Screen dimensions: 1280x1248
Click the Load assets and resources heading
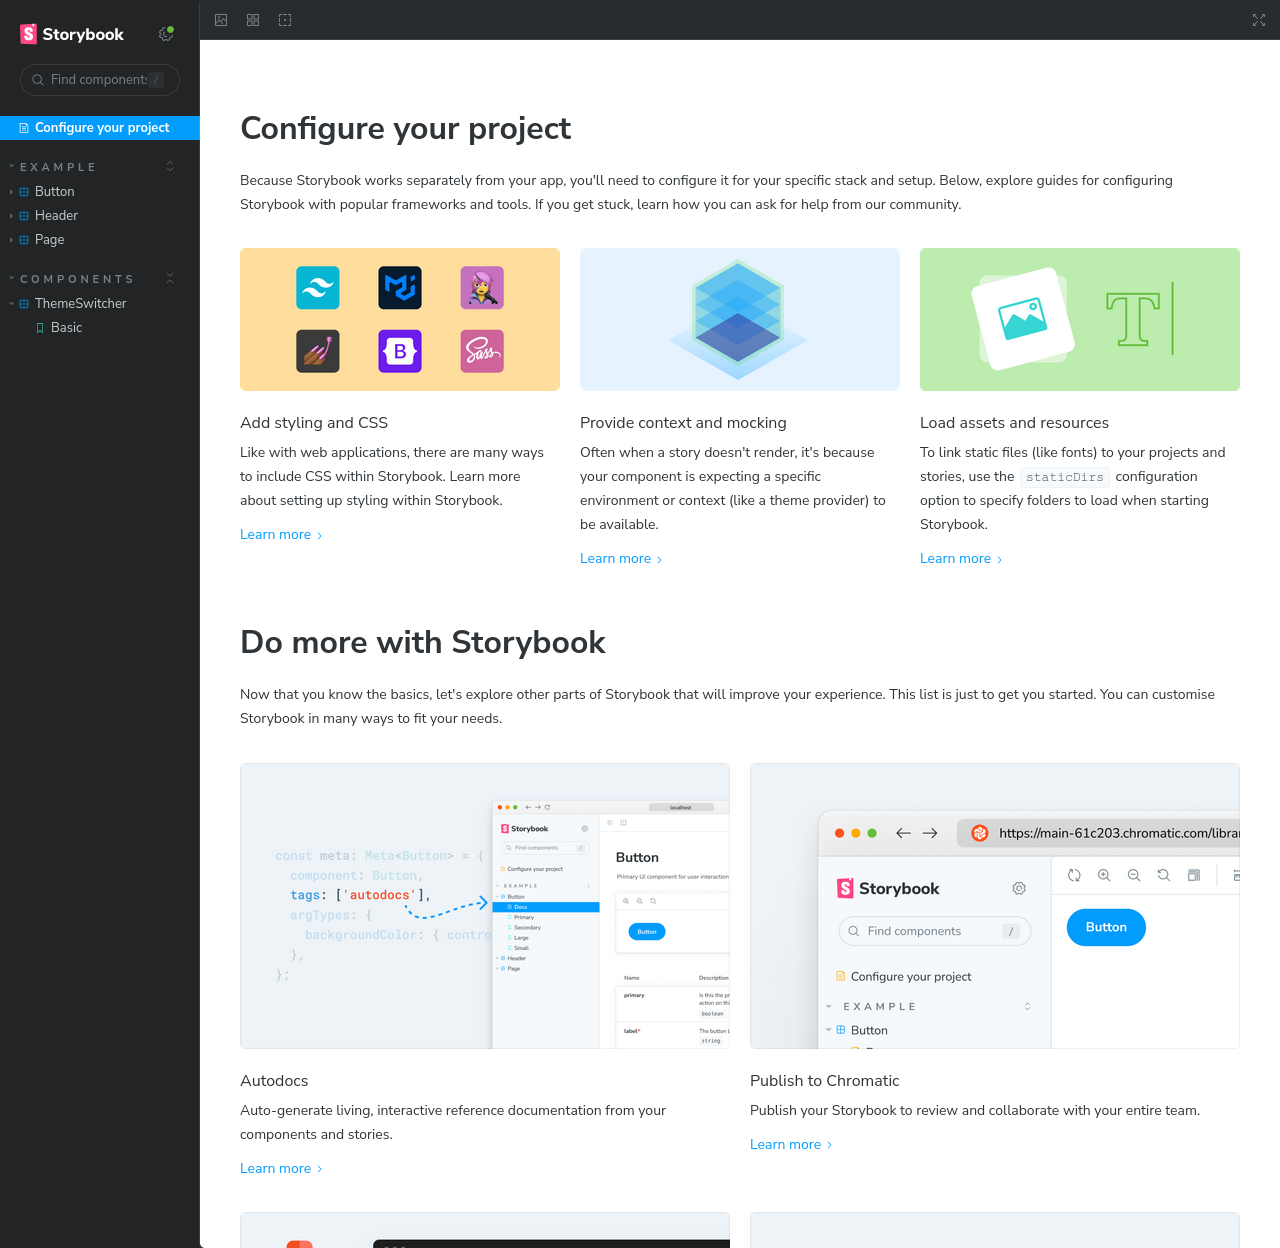1014,423
